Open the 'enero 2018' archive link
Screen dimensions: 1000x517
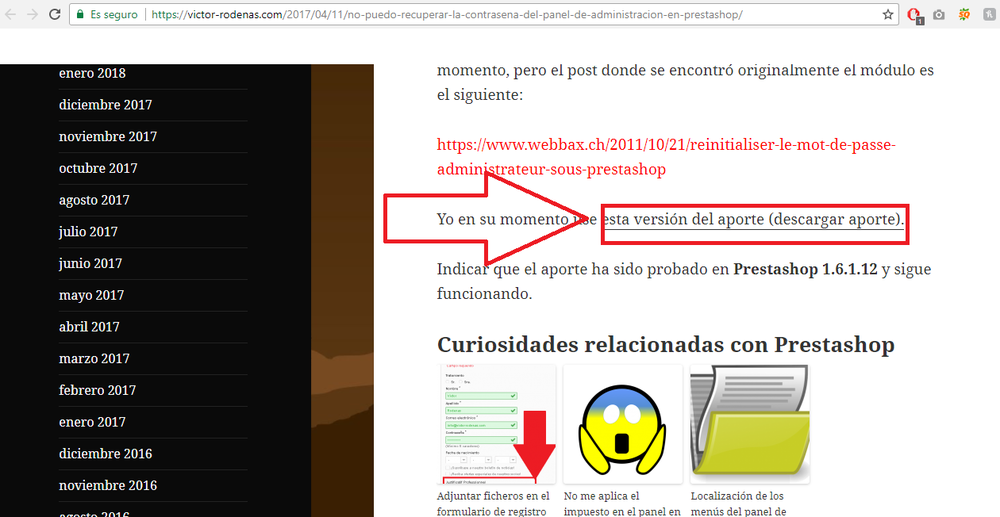(x=92, y=73)
